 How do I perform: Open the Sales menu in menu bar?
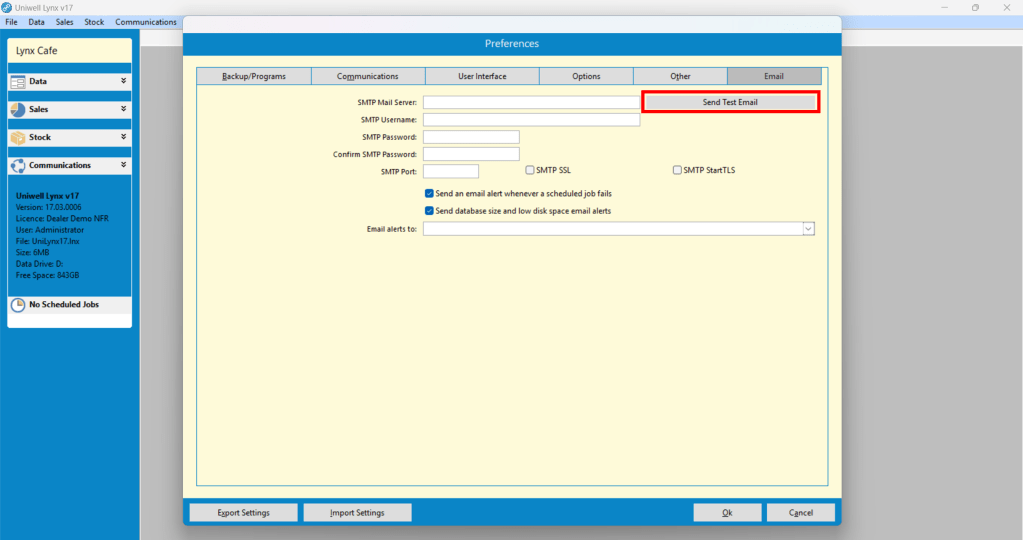click(64, 22)
